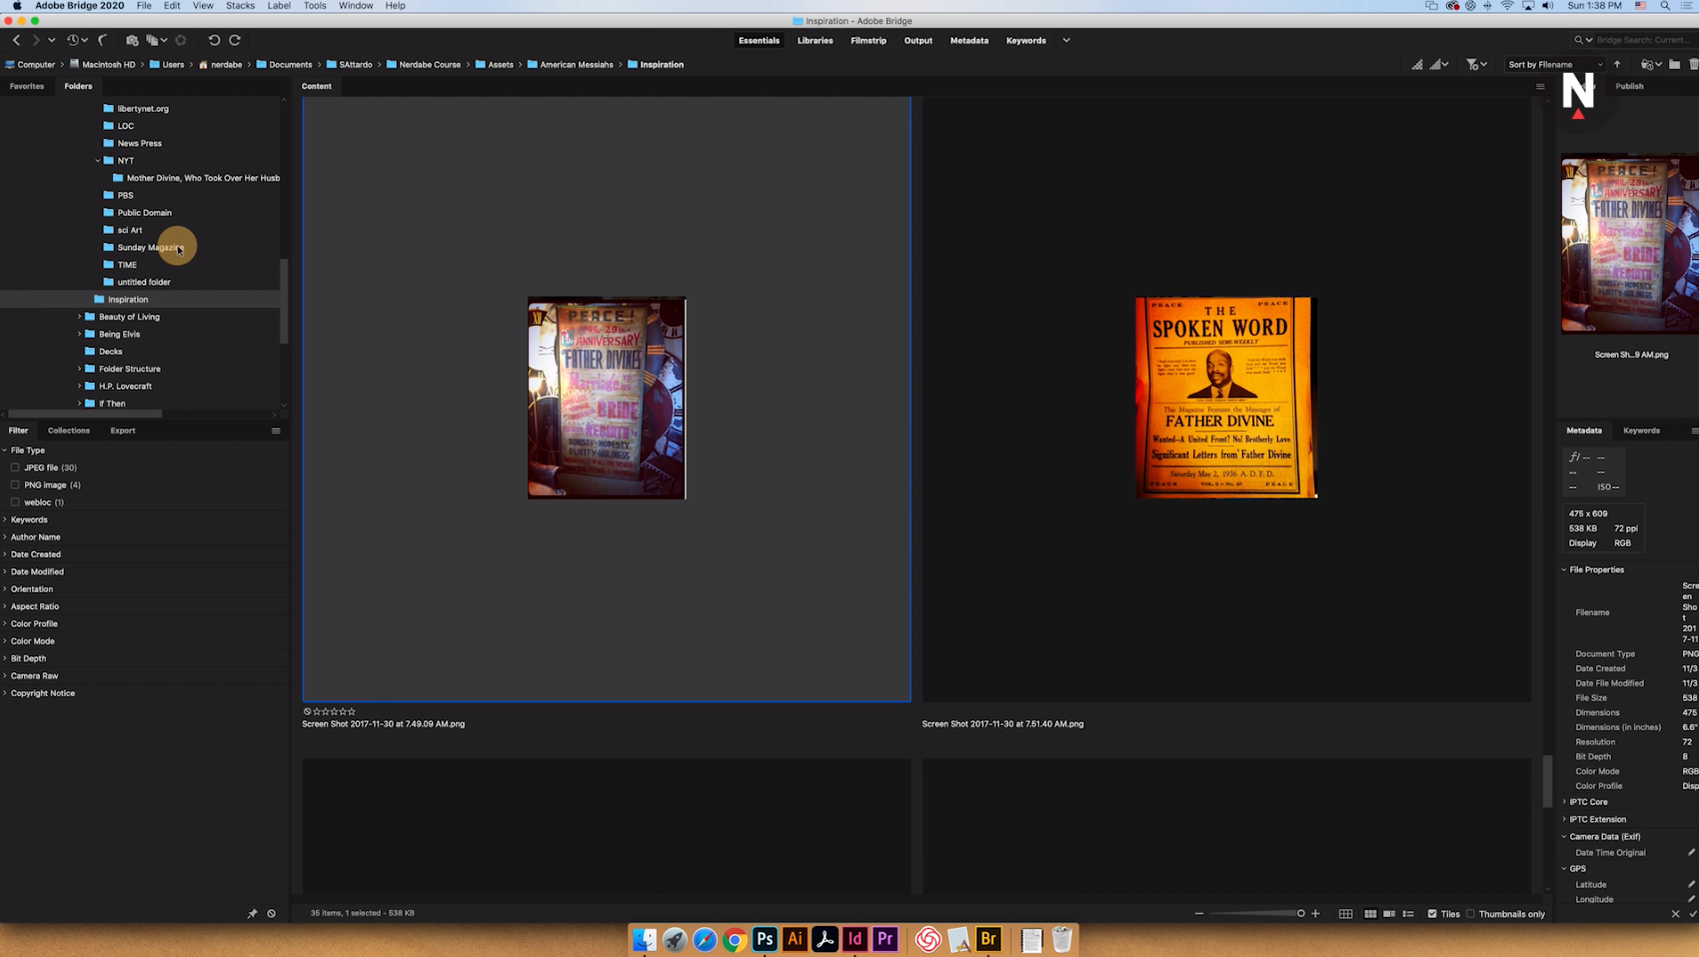Toggle ascending sort order arrow
Screen dimensions: 1699x957
[1617, 65]
